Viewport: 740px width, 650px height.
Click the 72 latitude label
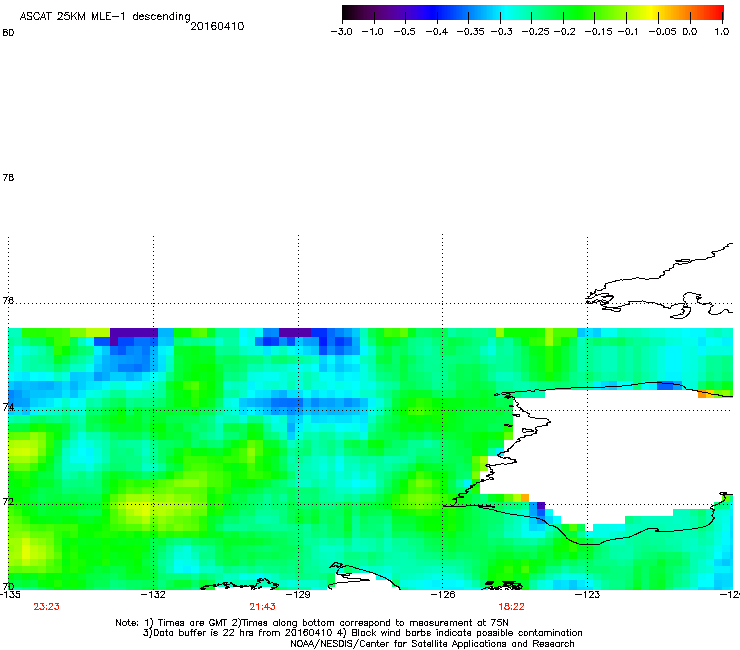tap(8, 501)
